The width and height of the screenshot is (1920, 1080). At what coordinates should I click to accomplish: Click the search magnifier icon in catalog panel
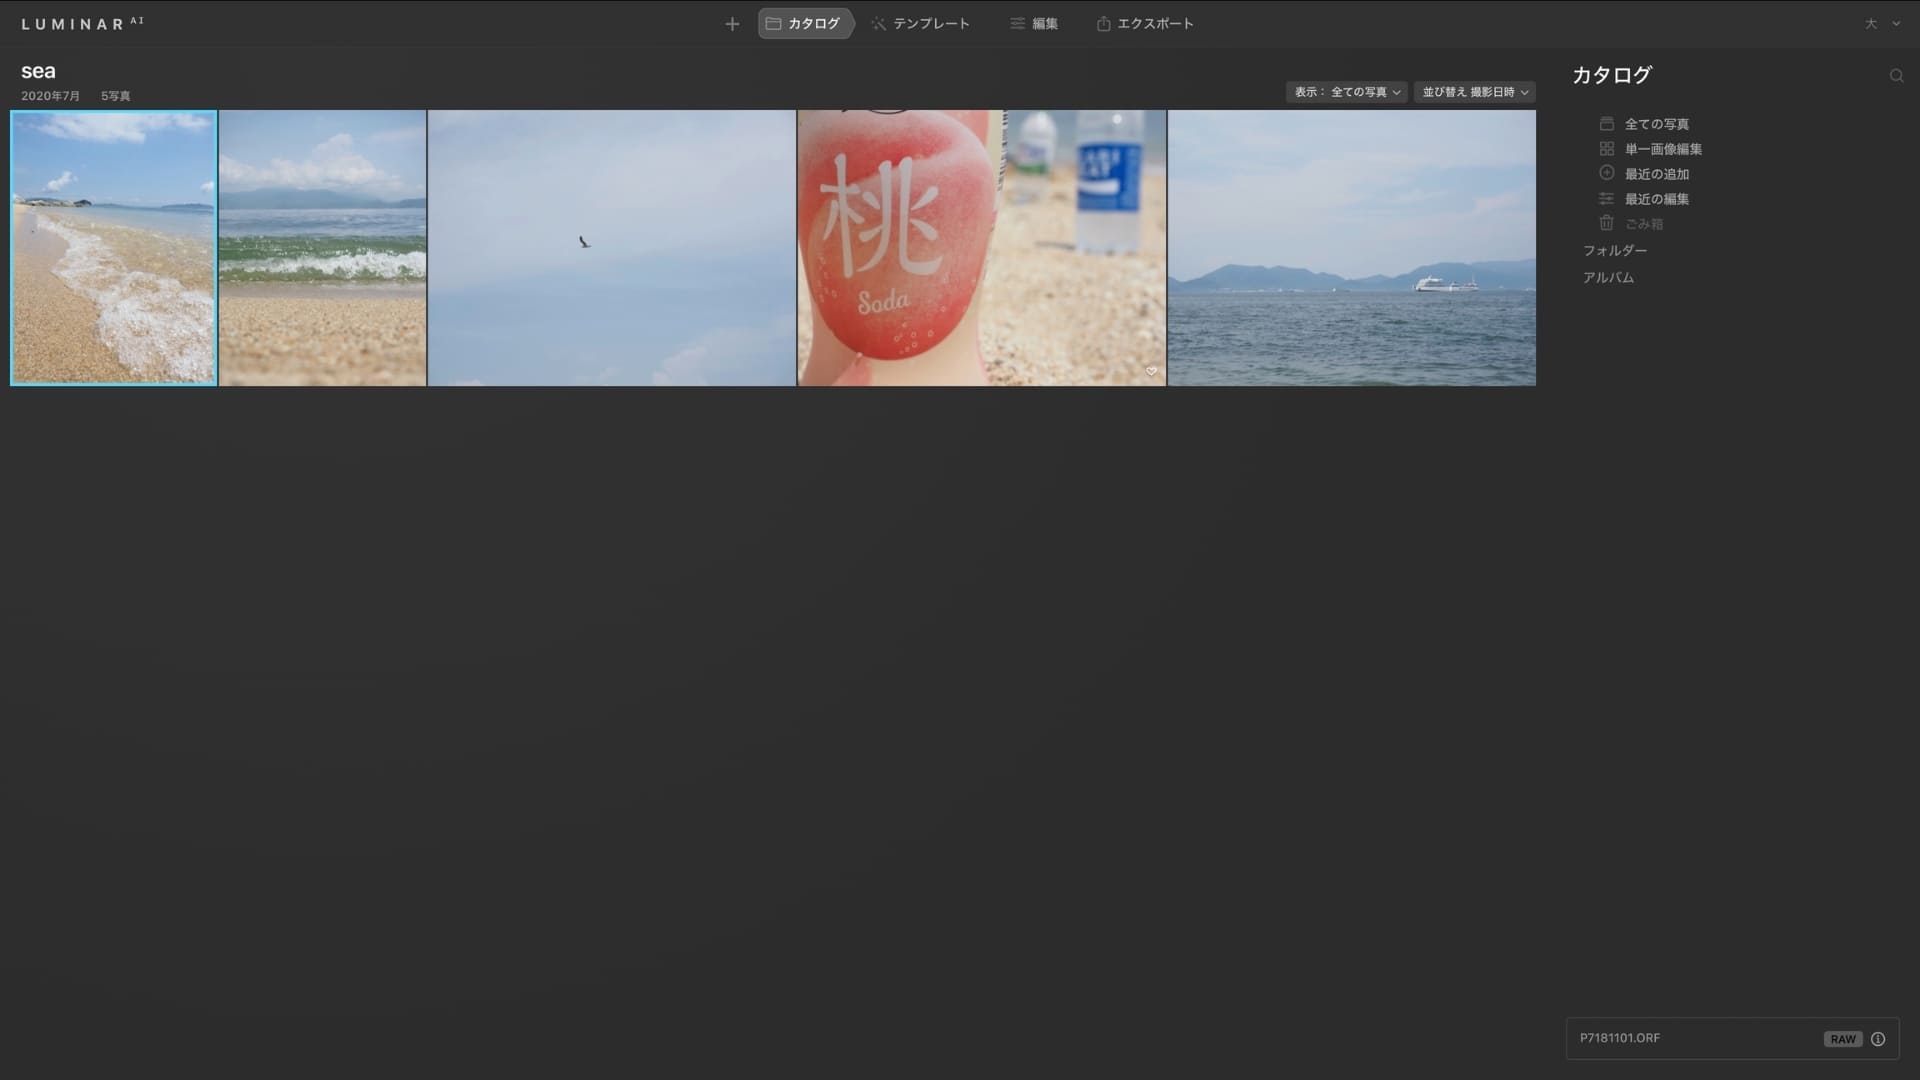(1896, 76)
